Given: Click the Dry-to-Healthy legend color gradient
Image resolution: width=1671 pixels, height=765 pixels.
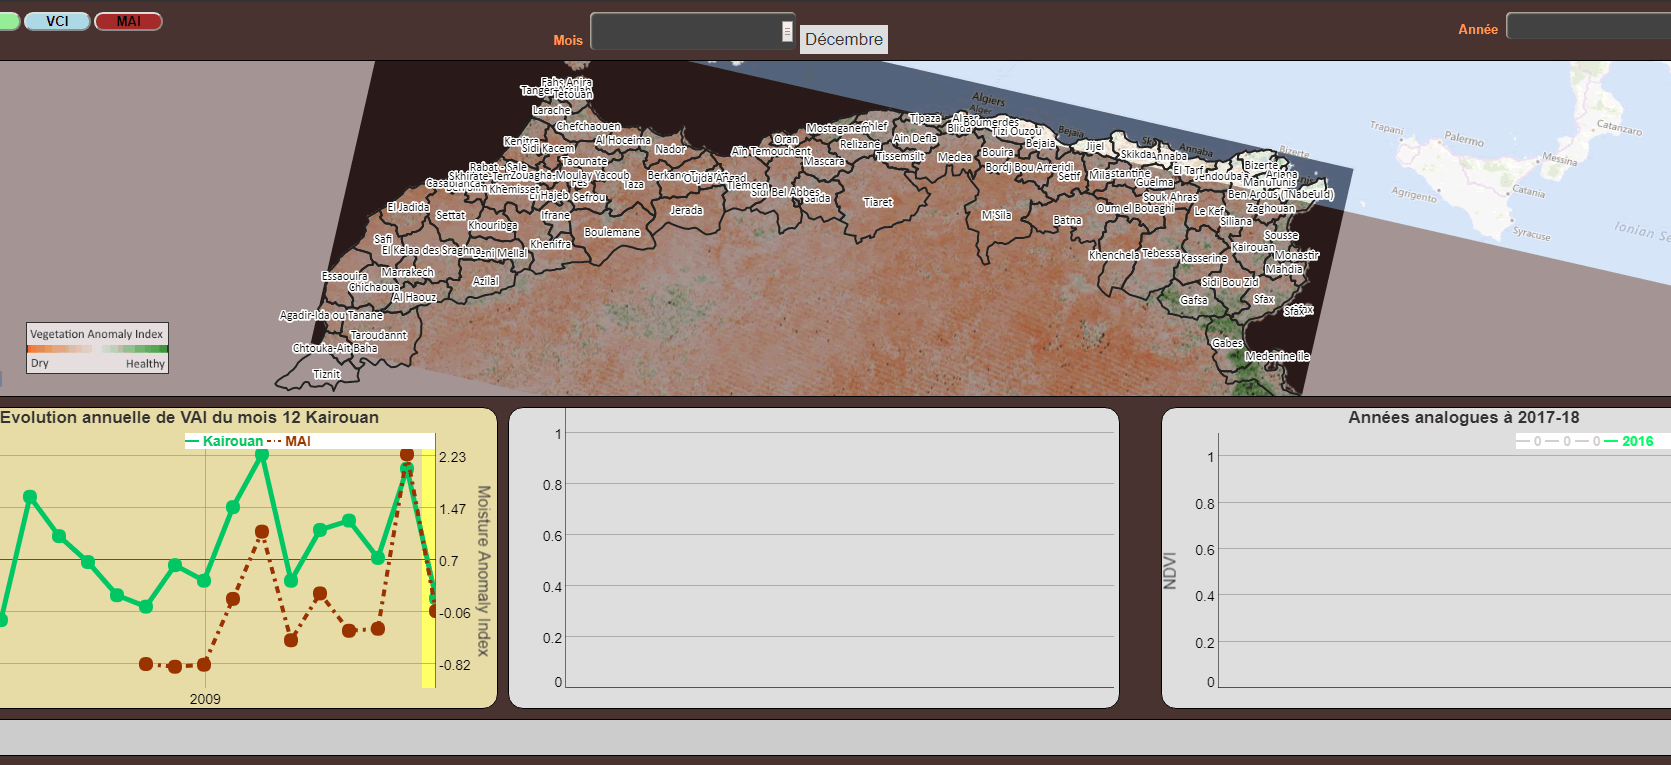Looking at the screenshot, I should pos(97,349).
